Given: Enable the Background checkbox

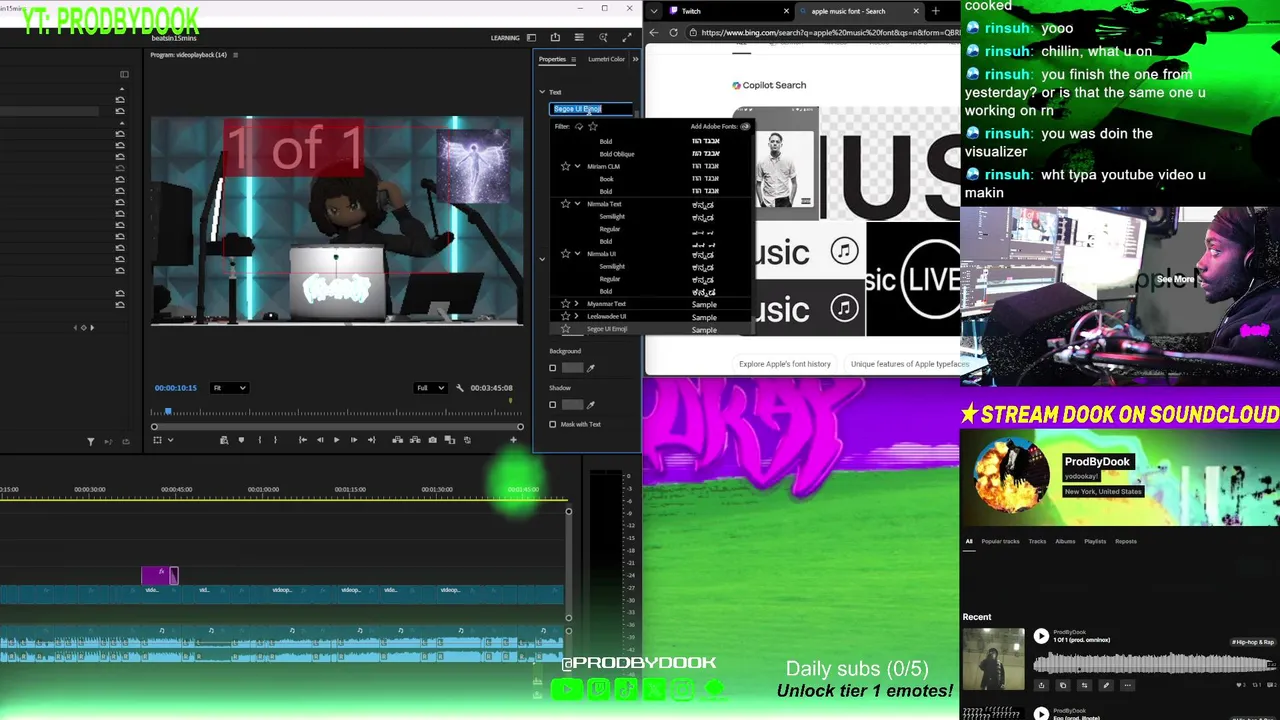Looking at the screenshot, I should [x=552, y=368].
